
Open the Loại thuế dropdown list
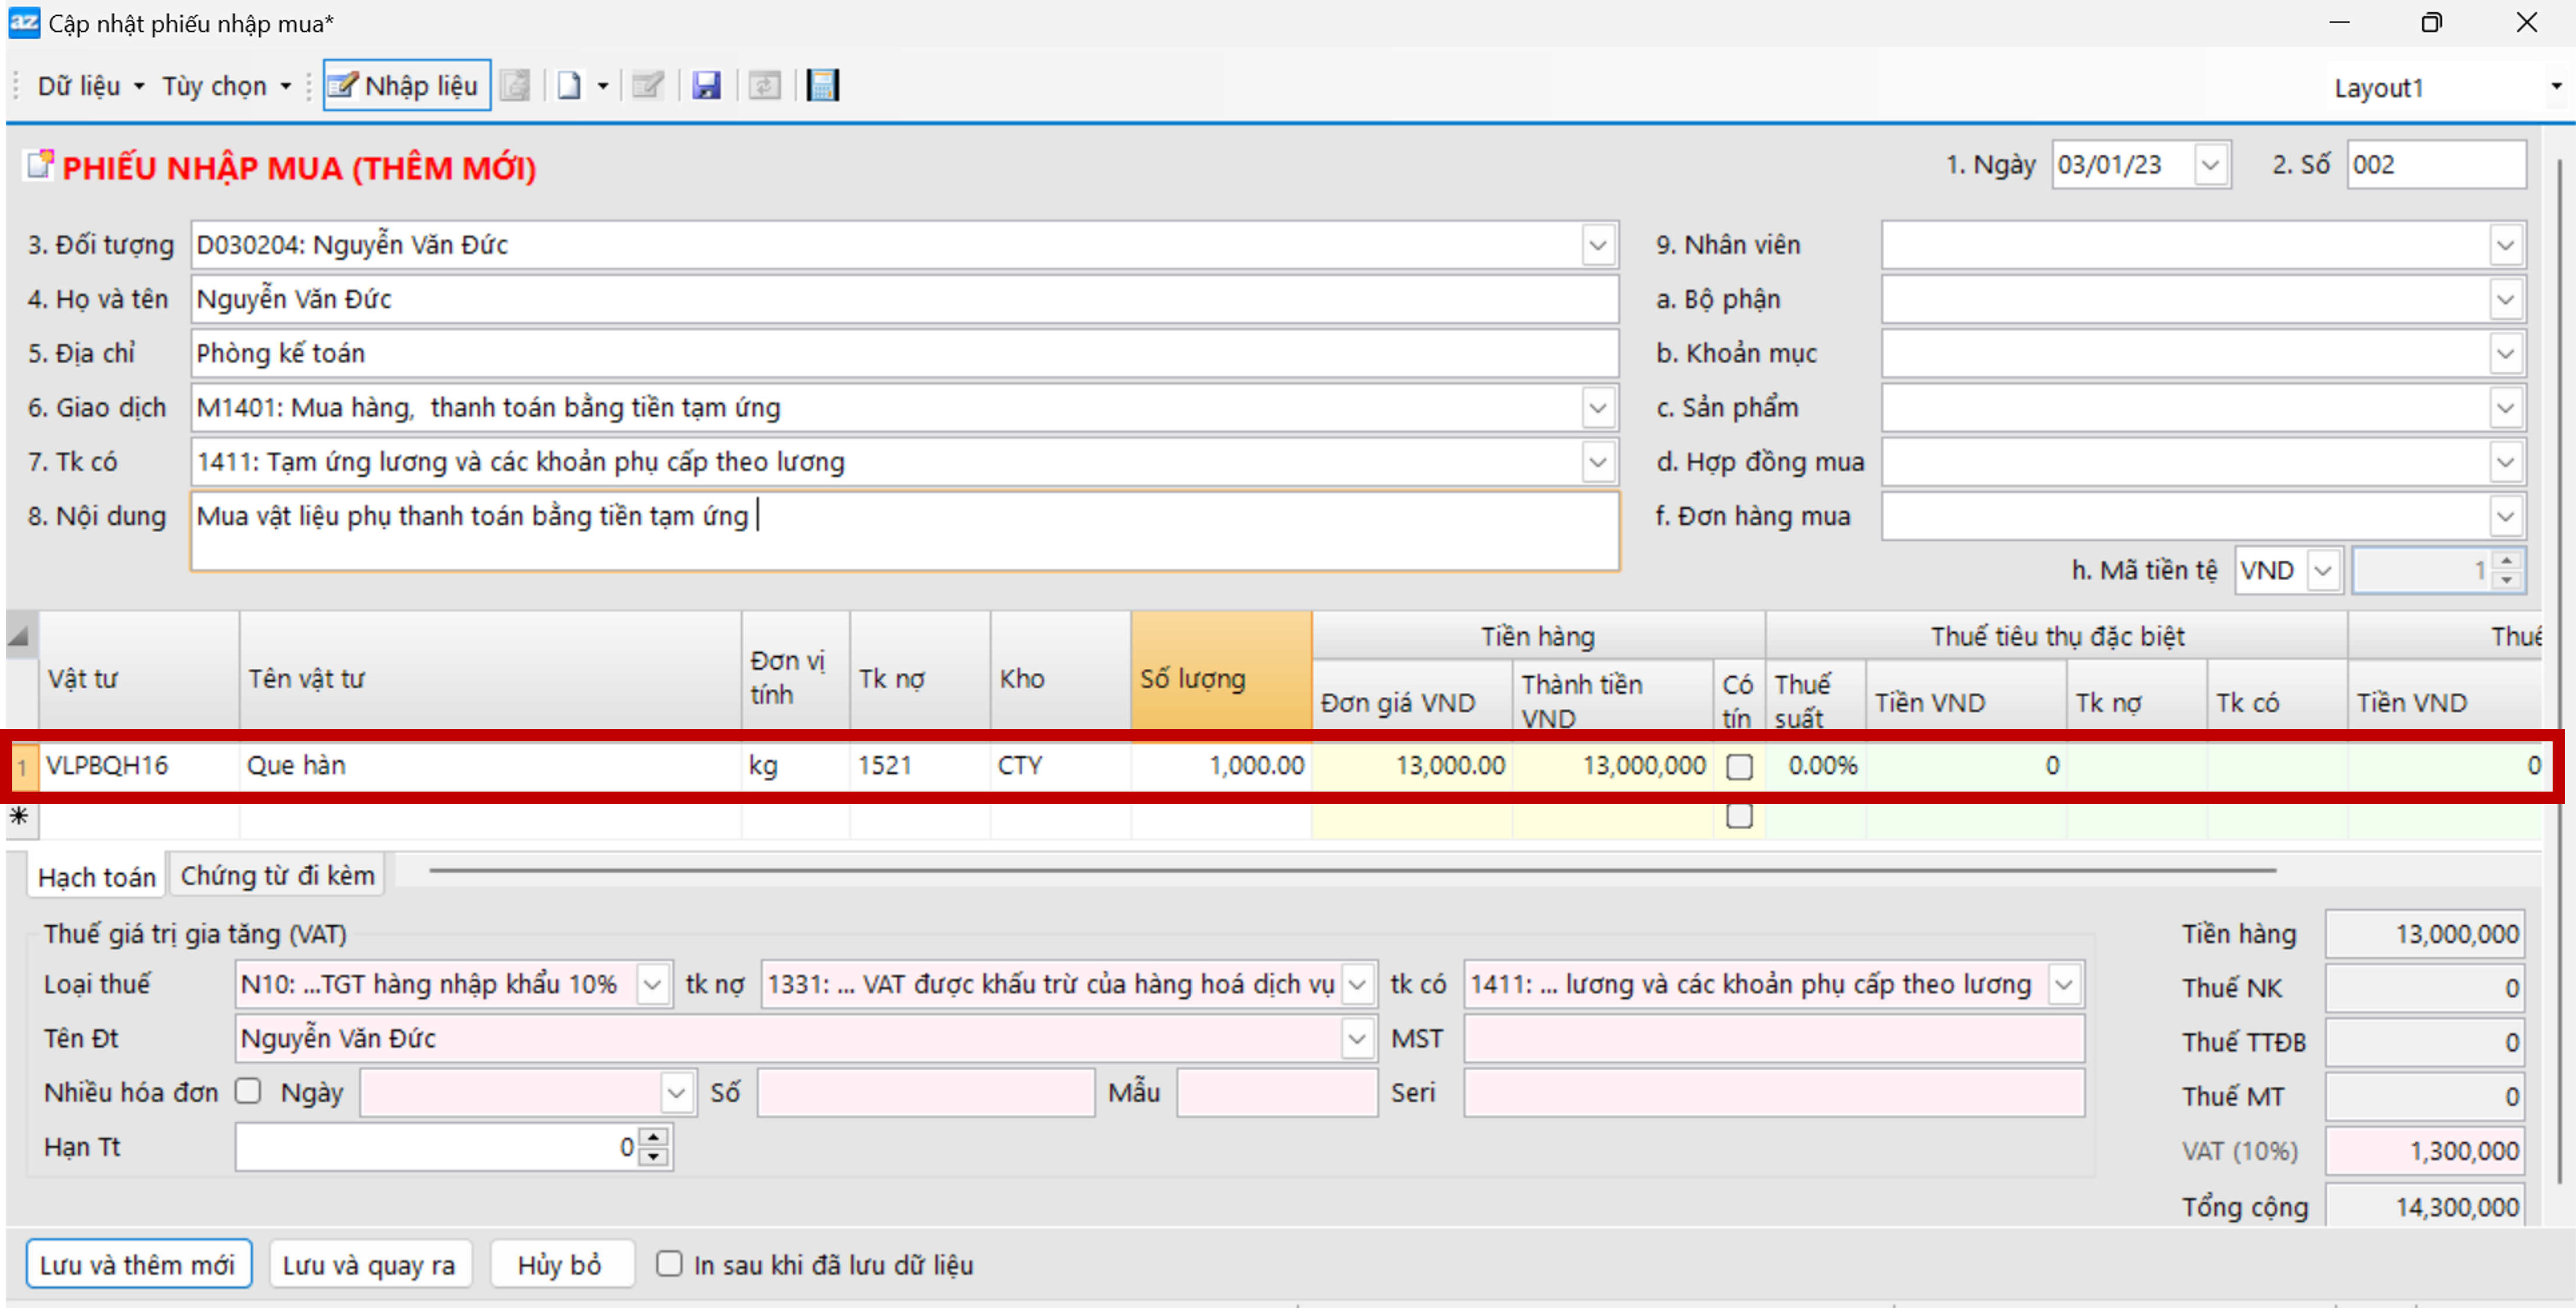point(653,985)
